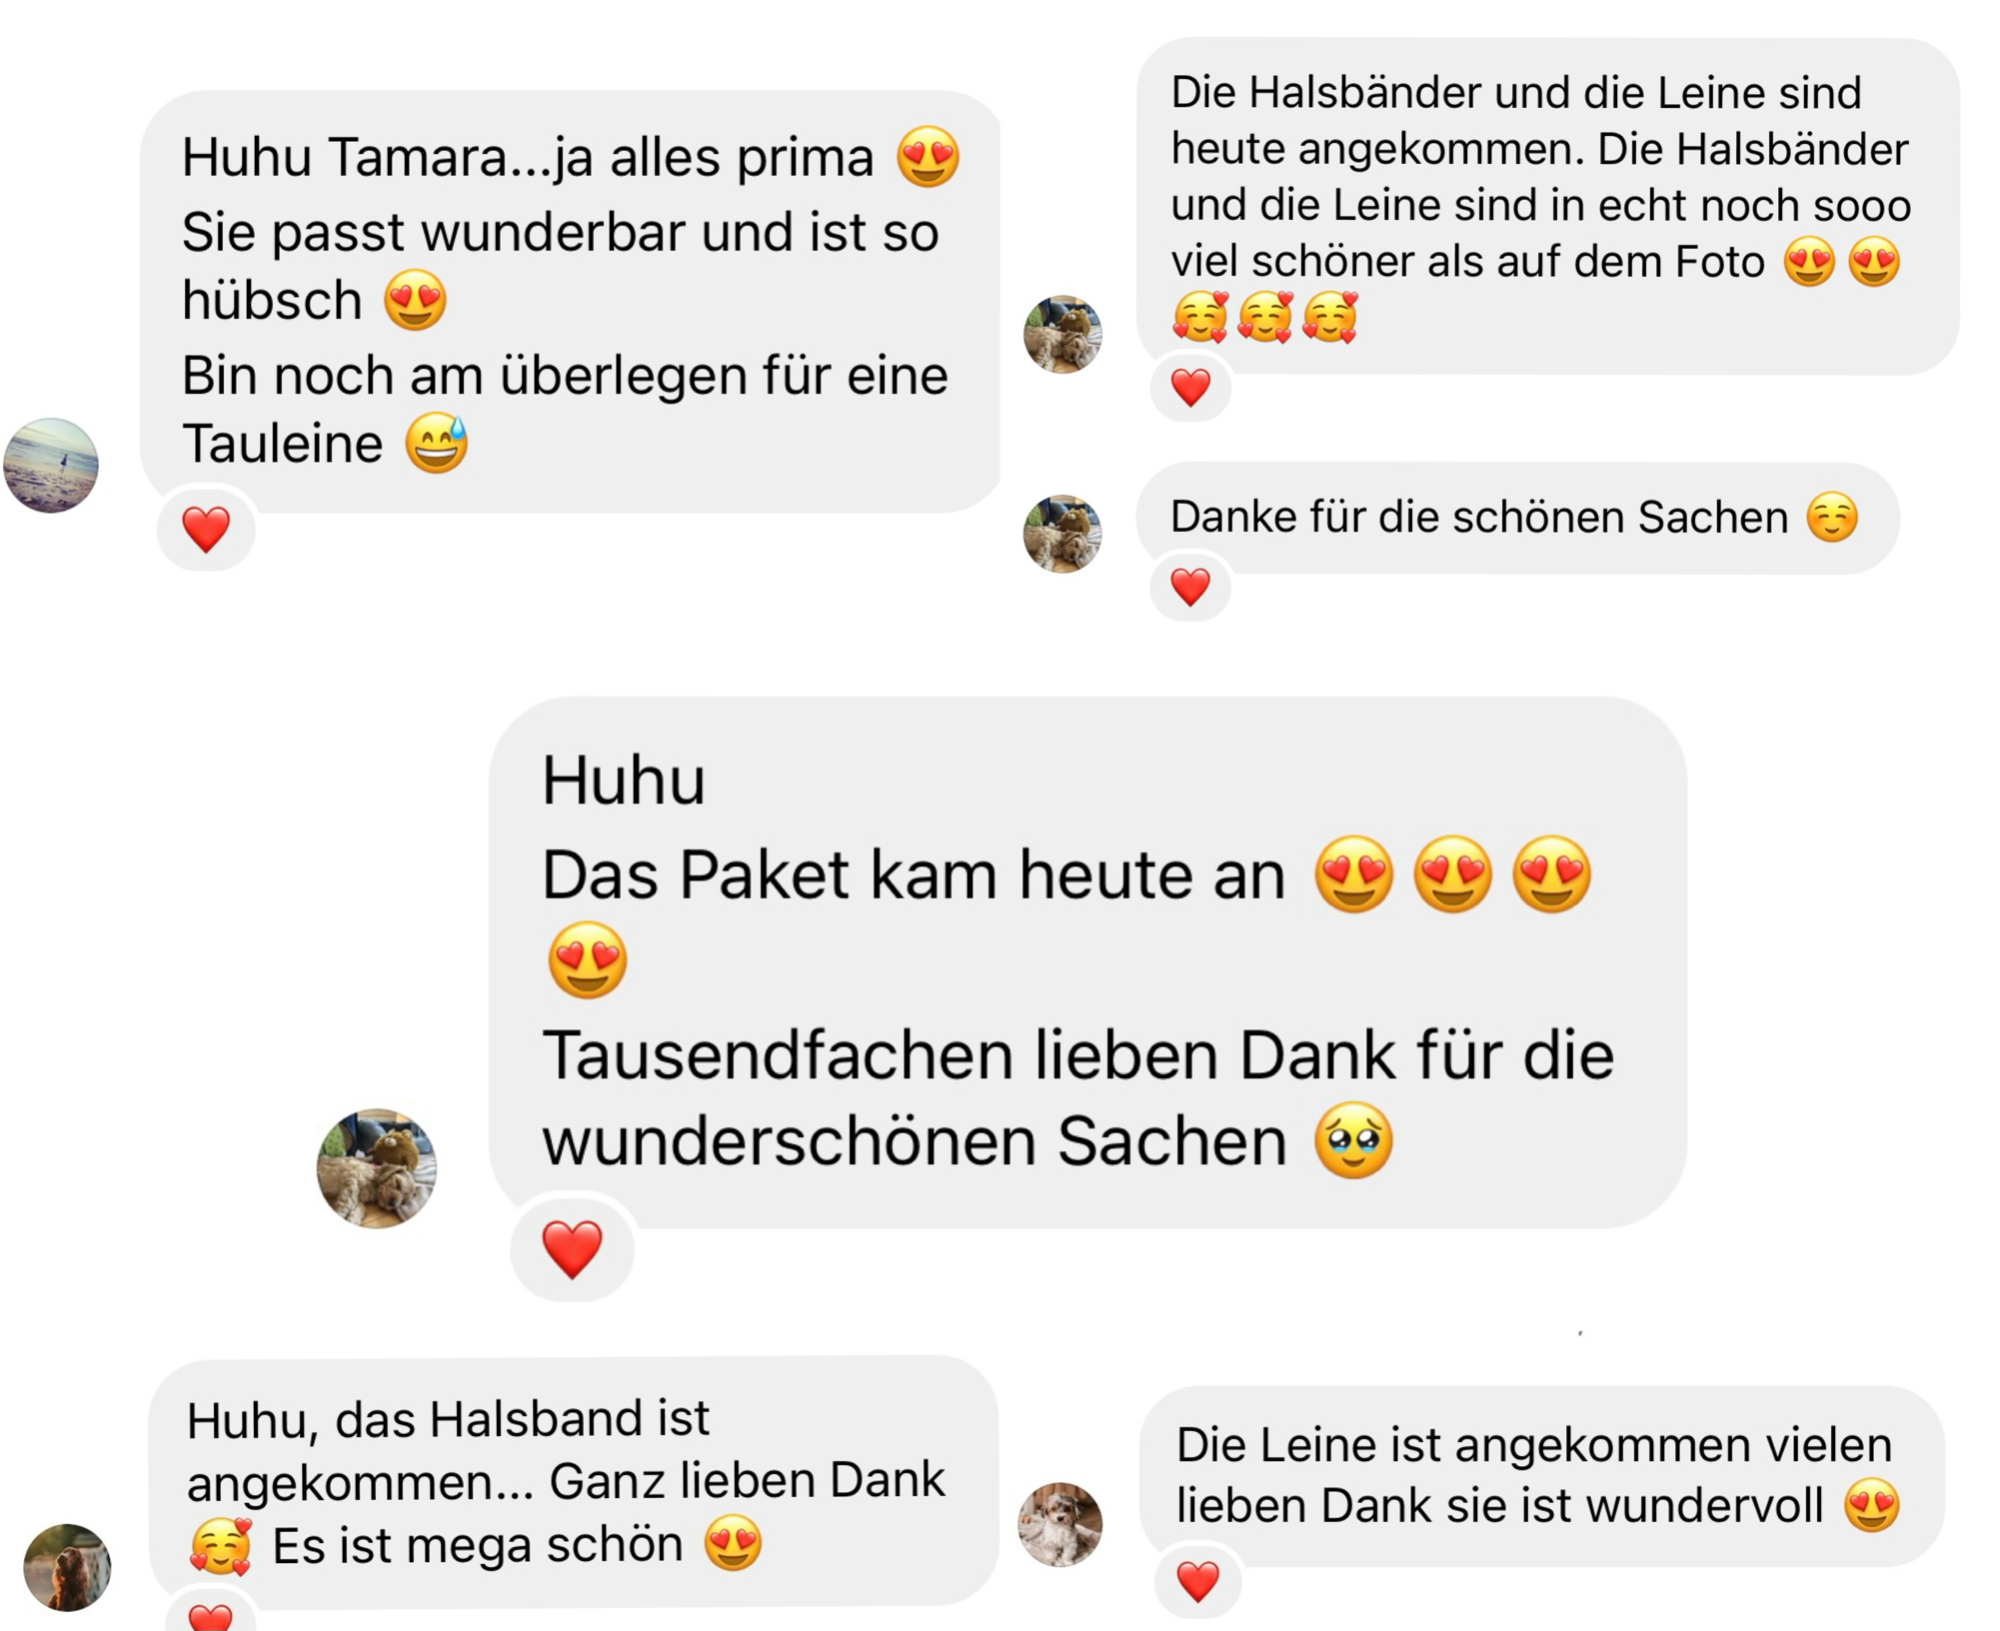Screen dimensions: 2000x1631
Task: Open beach profile avatar beside Tamara message
Action: coord(51,466)
